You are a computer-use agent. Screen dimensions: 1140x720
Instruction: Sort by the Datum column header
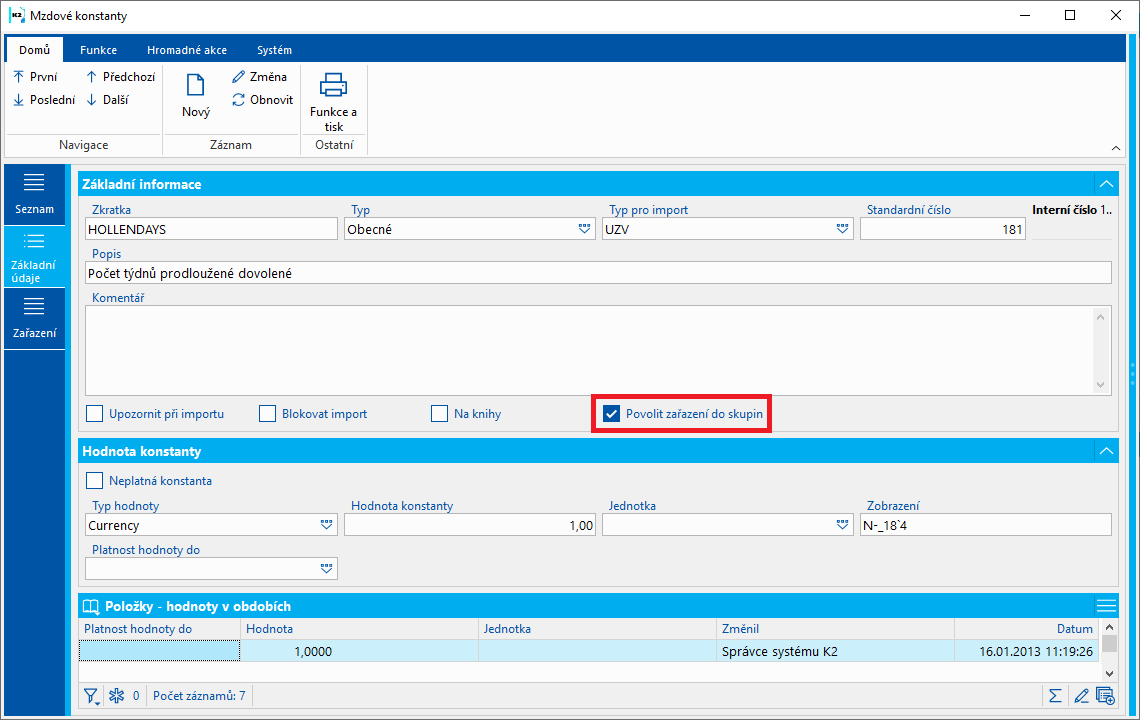click(1026, 629)
